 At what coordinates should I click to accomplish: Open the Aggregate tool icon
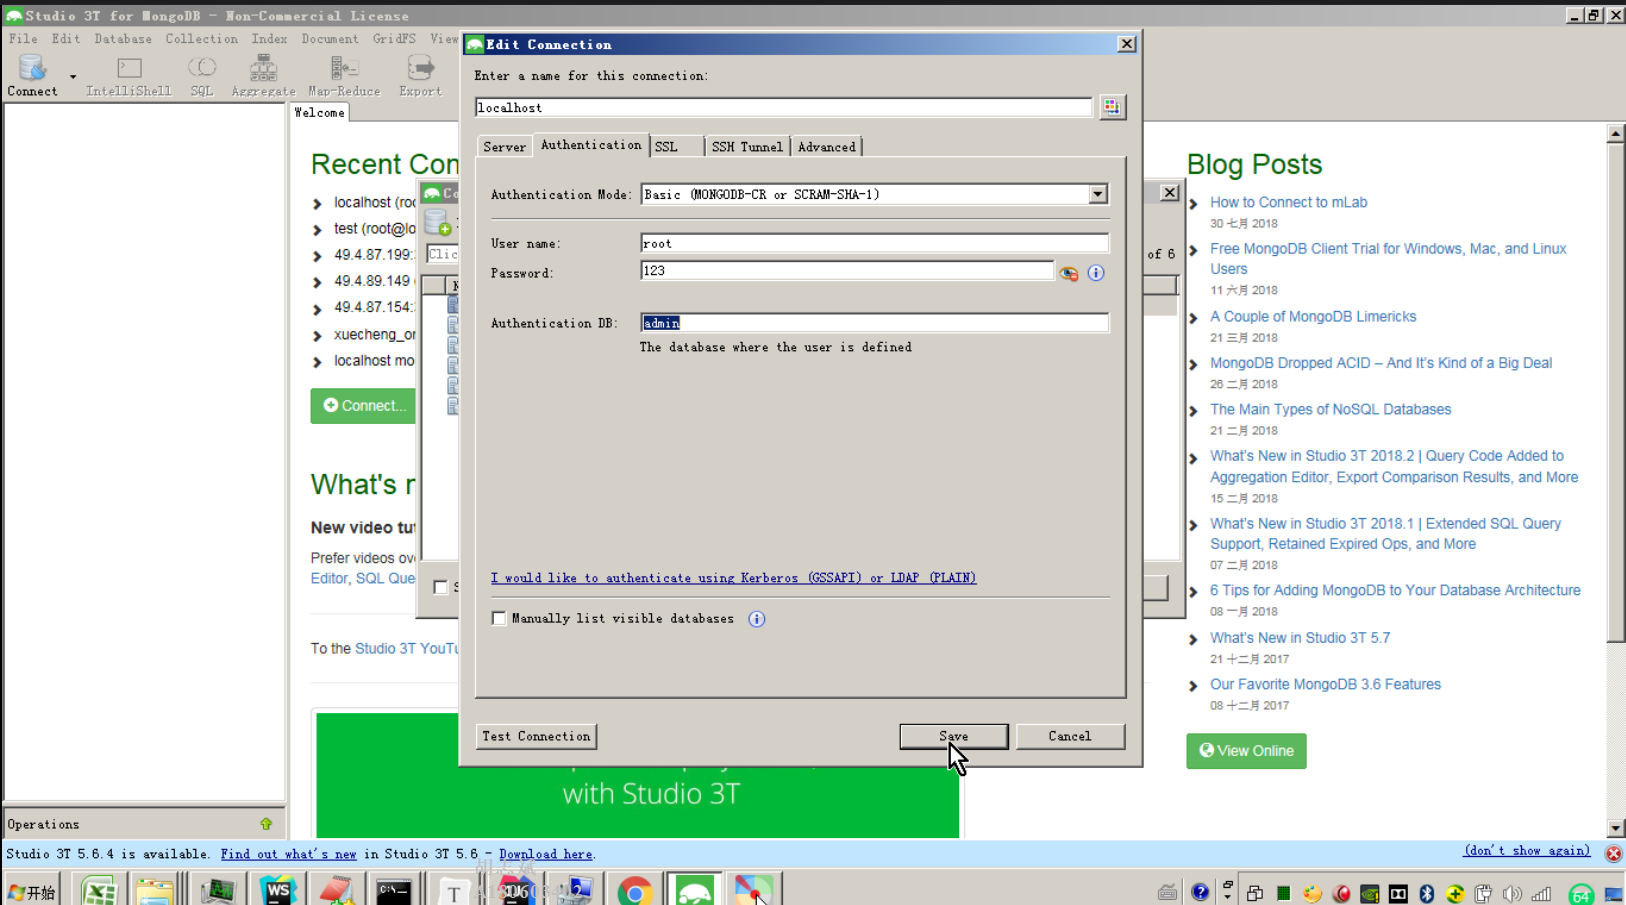pos(264,75)
